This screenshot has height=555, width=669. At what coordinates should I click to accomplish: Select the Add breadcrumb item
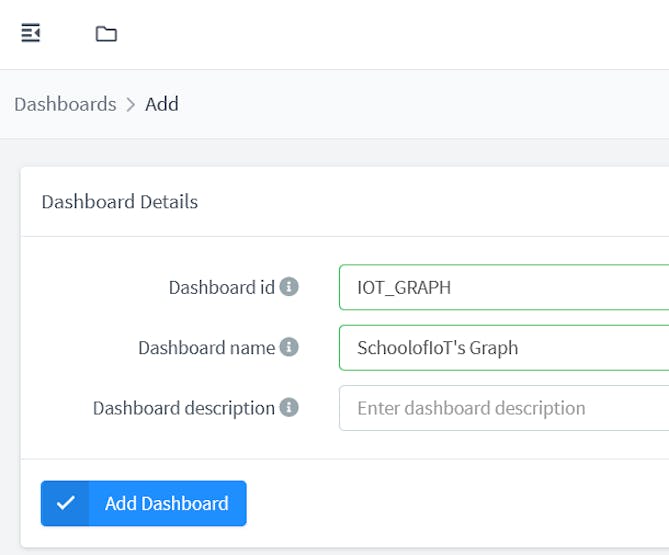pyautogui.click(x=162, y=104)
